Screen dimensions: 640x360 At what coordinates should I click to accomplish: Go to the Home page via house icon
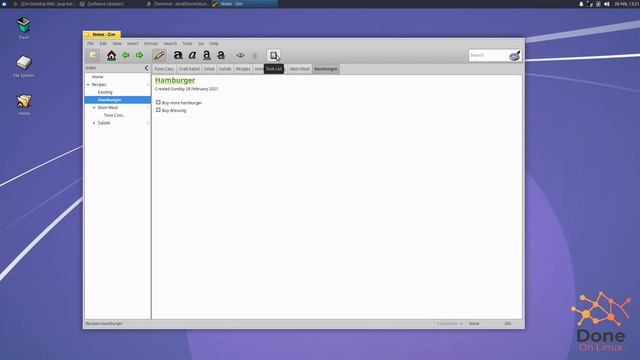tap(111, 55)
